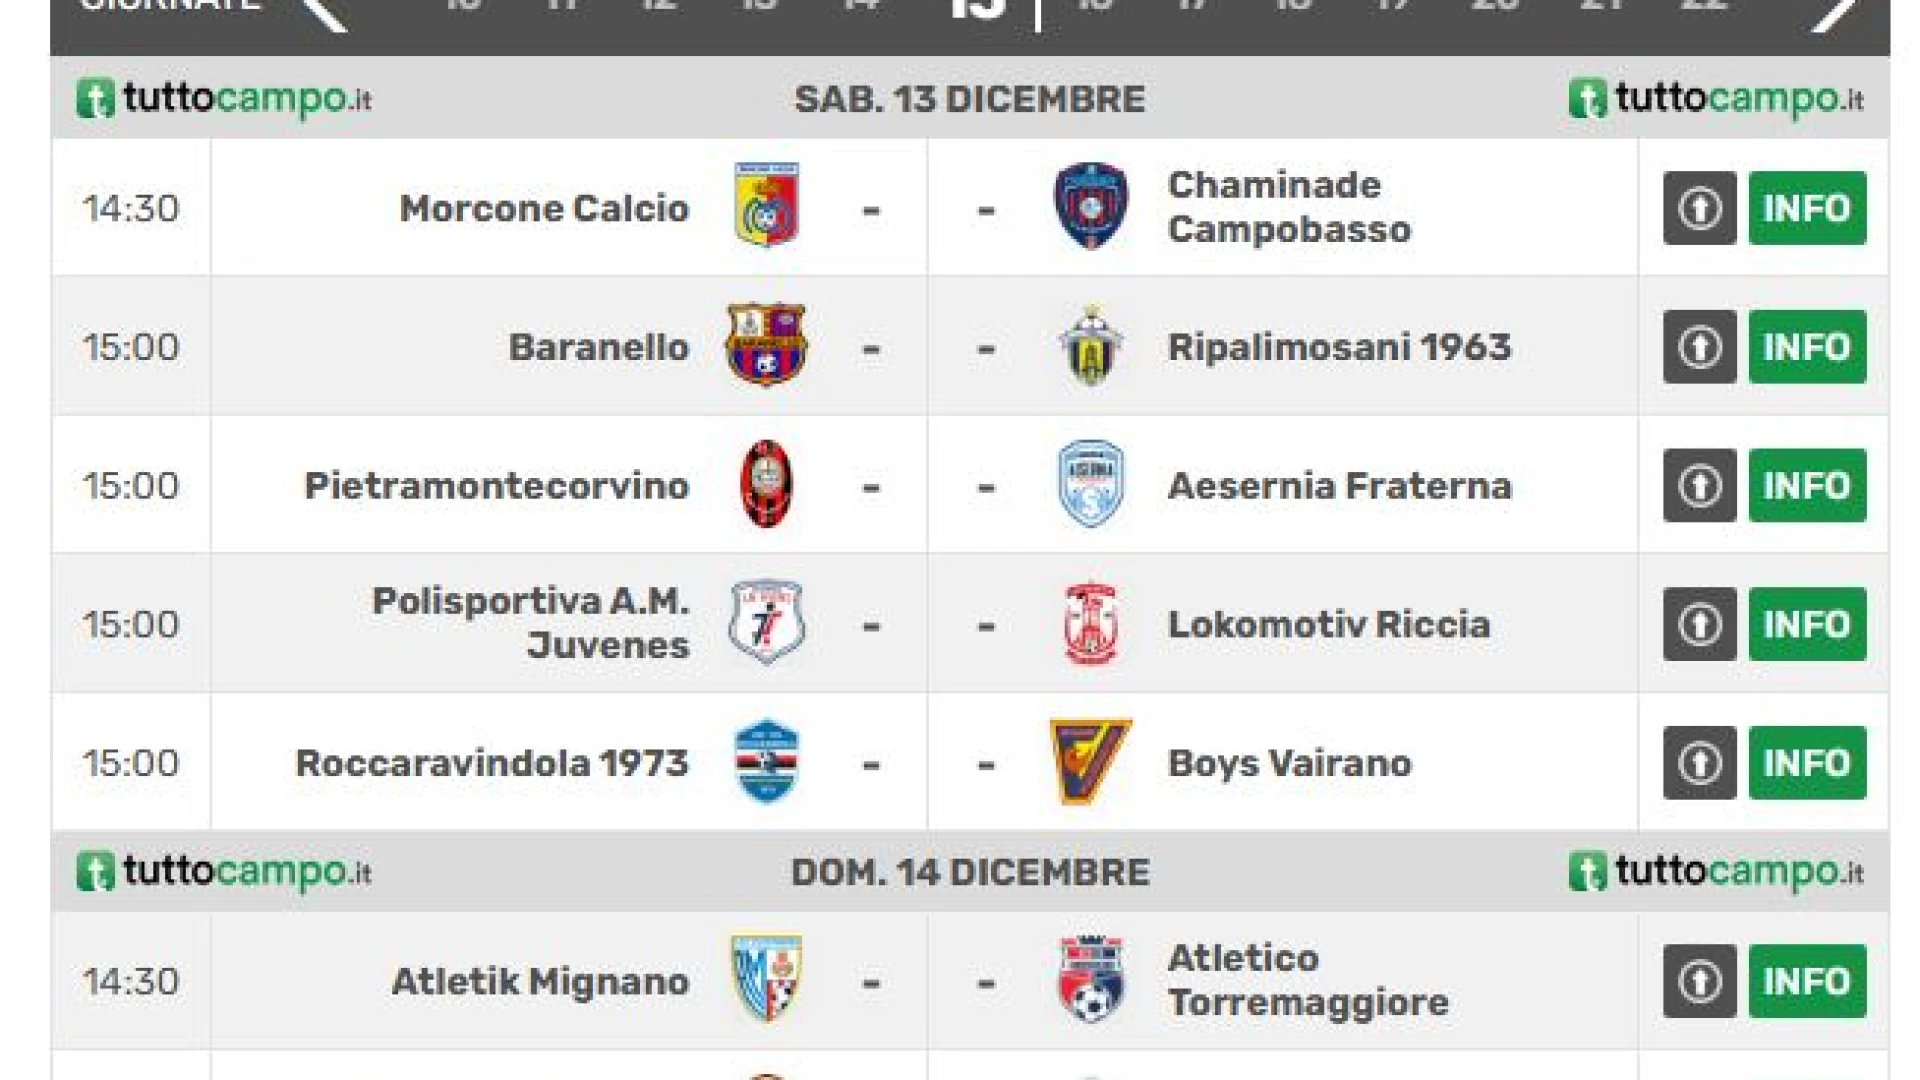Click Boys Vairano team crest
This screenshot has width=1920, height=1080.
(1090, 762)
